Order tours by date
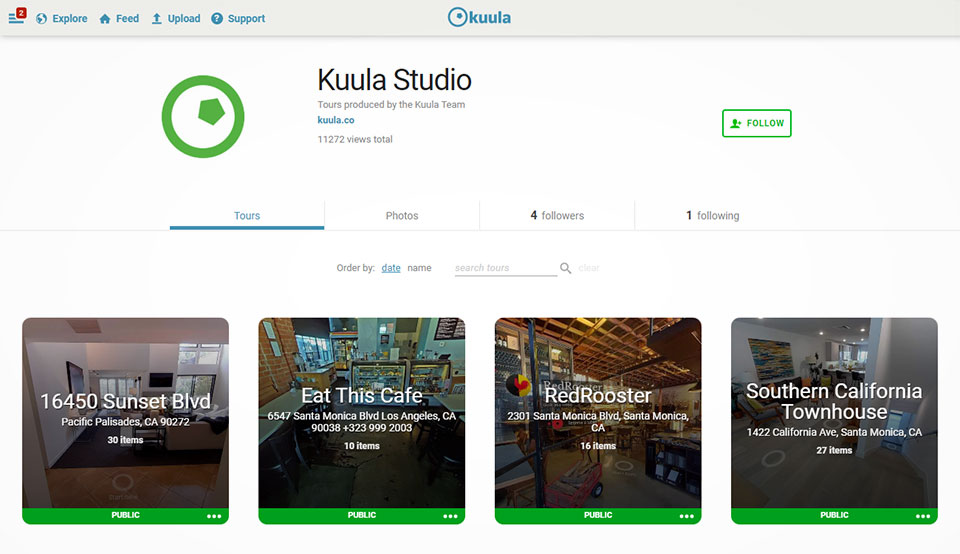 click(x=391, y=268)
